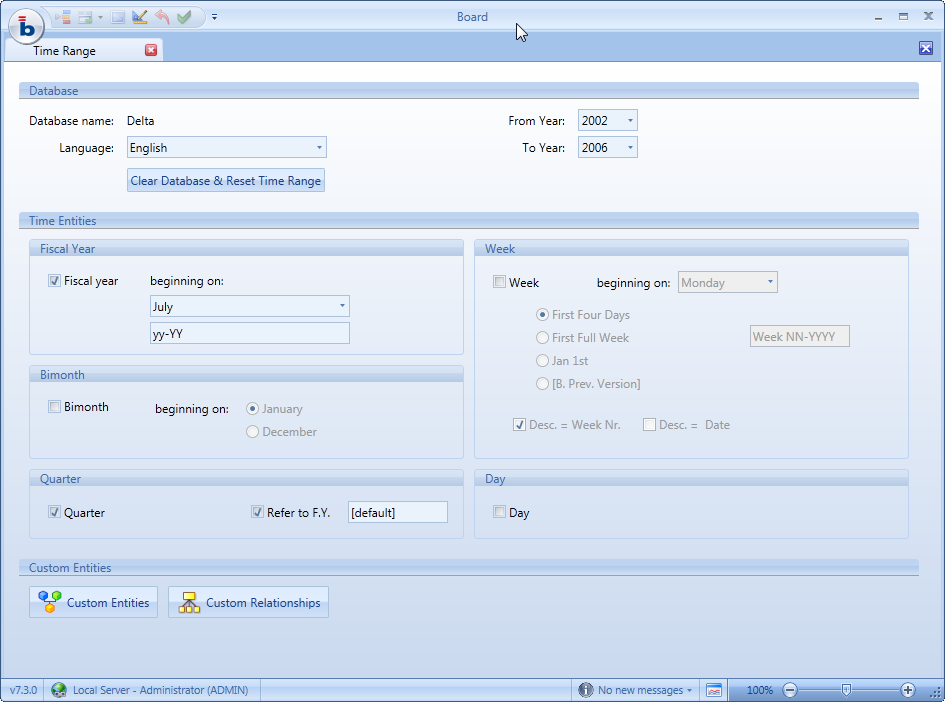Uncheck the Fiscal year checkbox
945x702 pixels.
pyautogui.click(x=54, y=281)
